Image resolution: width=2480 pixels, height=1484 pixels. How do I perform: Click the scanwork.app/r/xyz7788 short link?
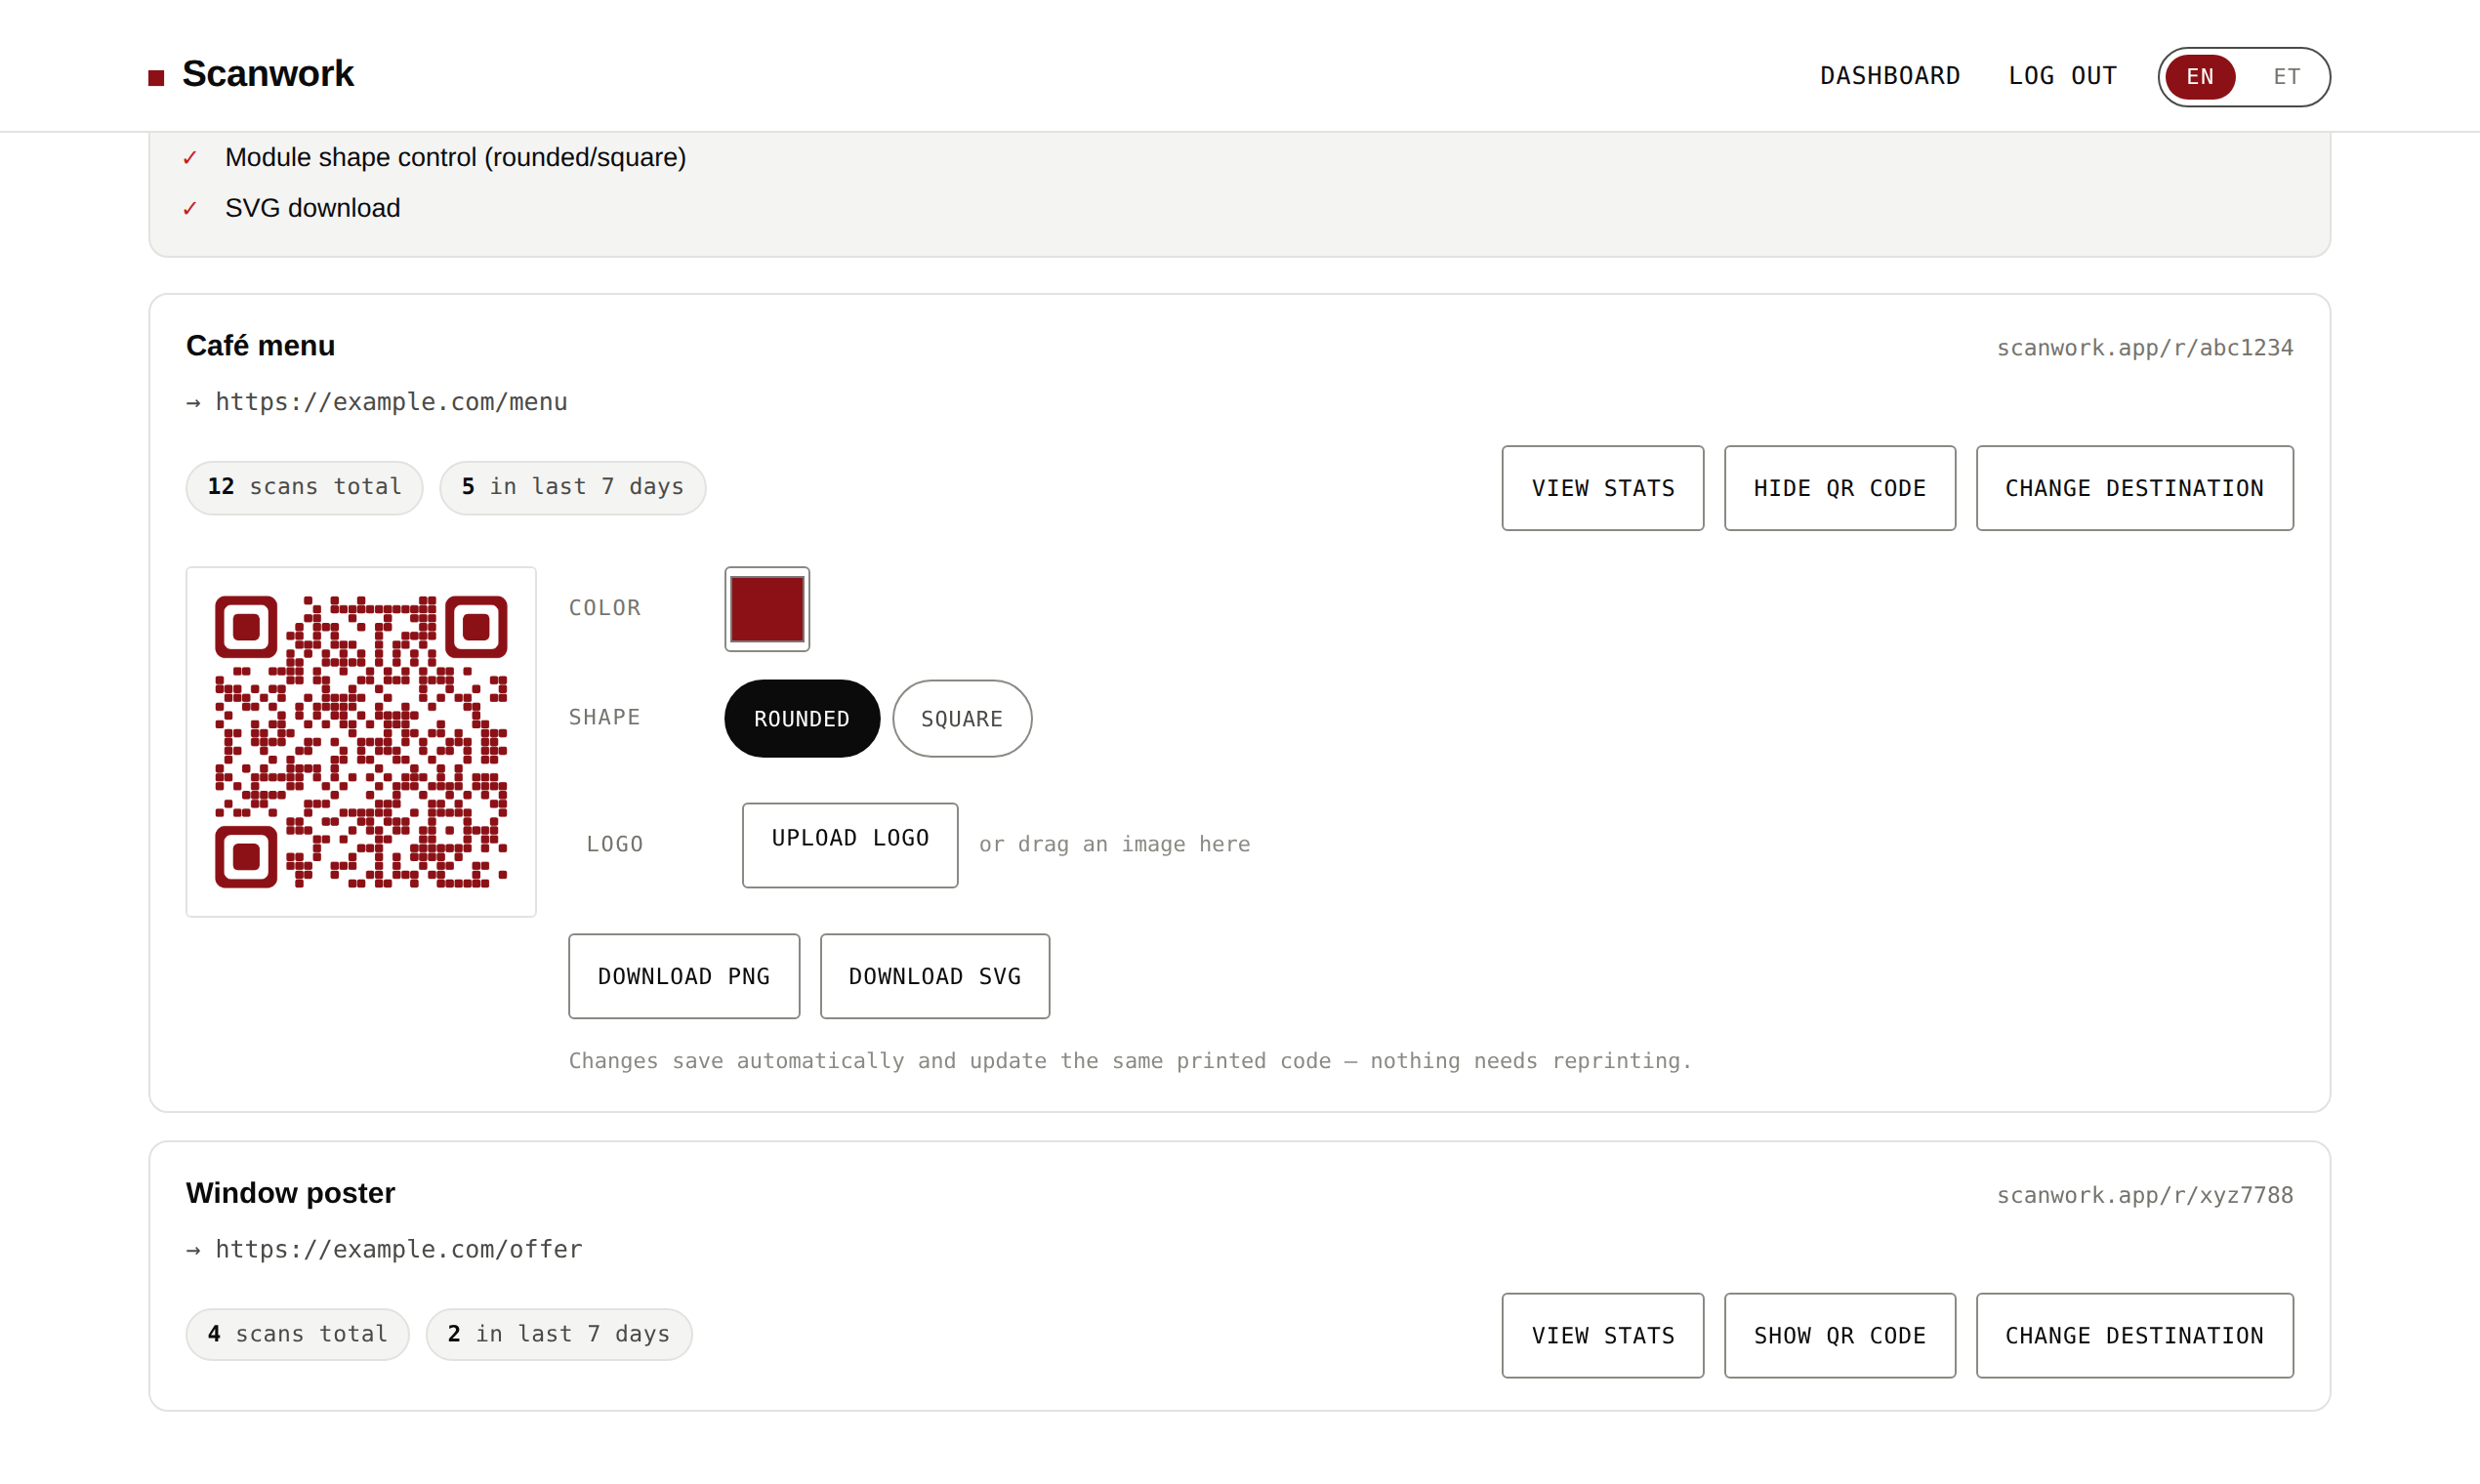pos(2144,1195)
